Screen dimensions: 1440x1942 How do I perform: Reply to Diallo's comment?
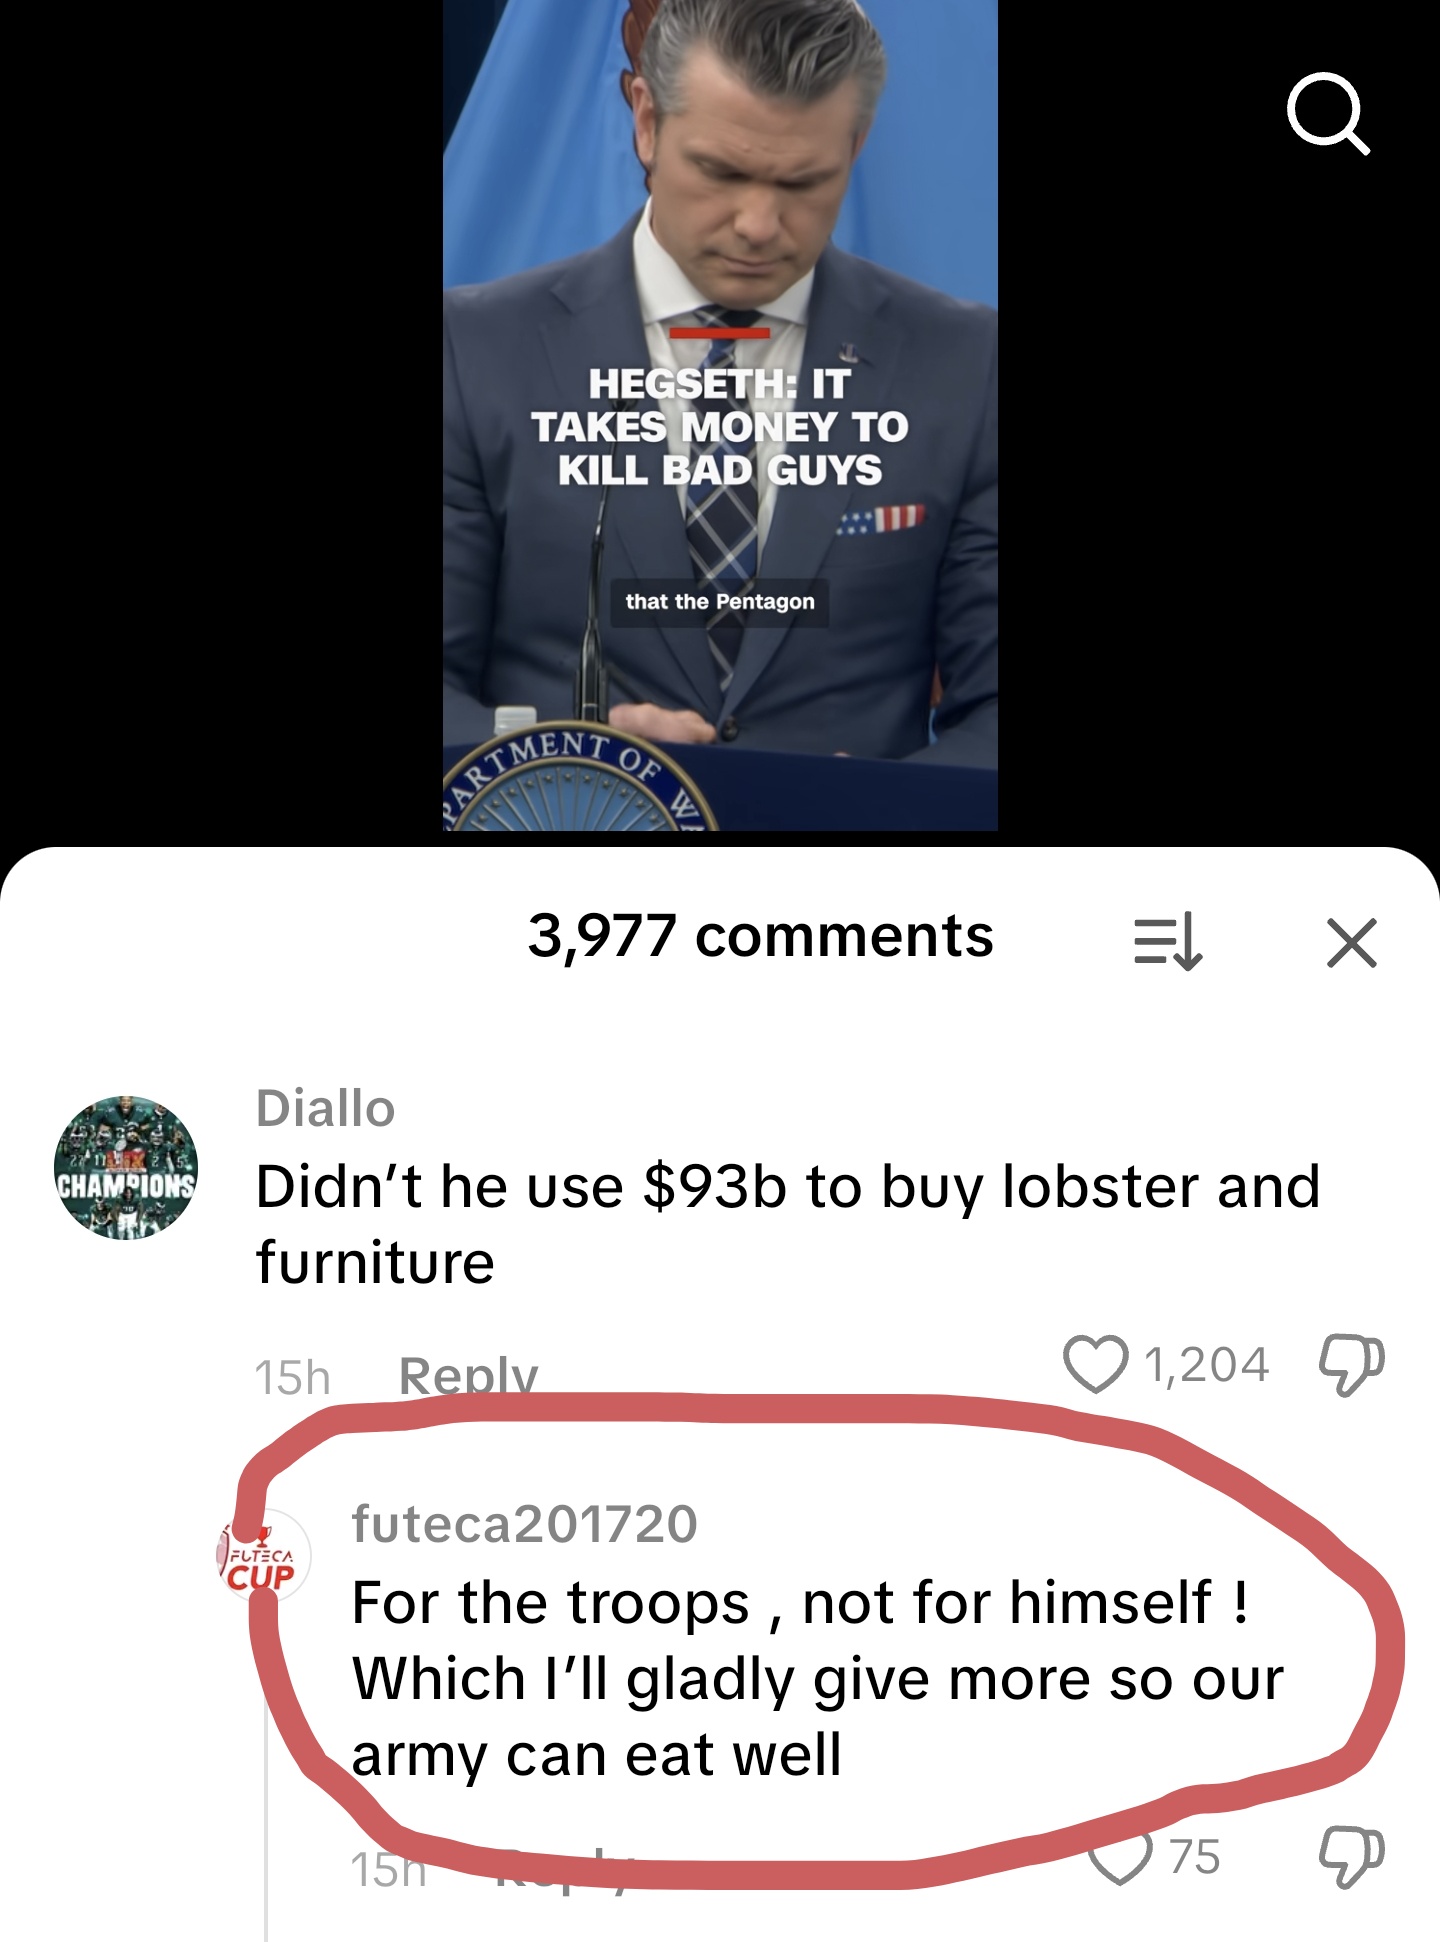point(468,1376)
